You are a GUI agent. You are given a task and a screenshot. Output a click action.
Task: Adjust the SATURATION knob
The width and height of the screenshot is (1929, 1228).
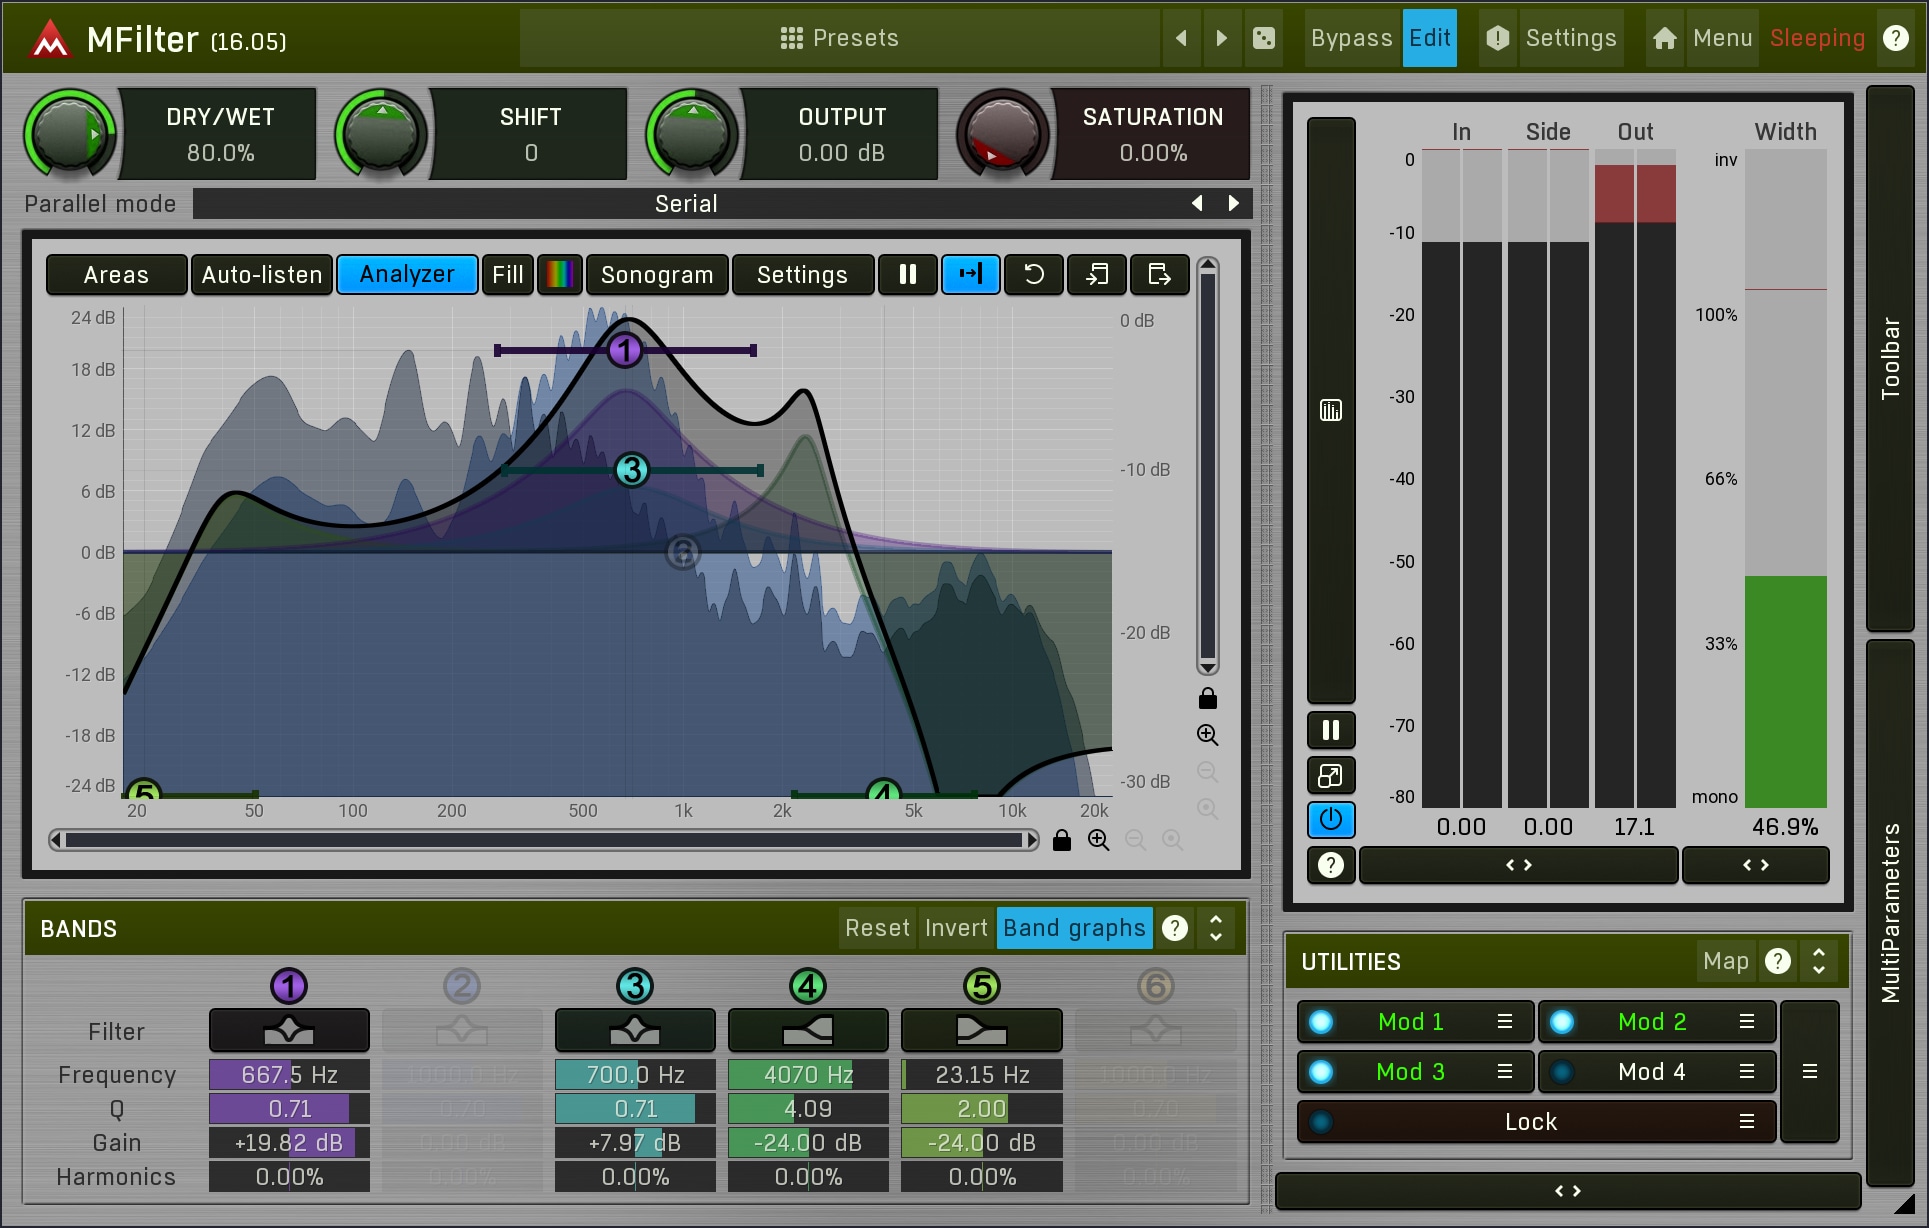coord(1003,133)
